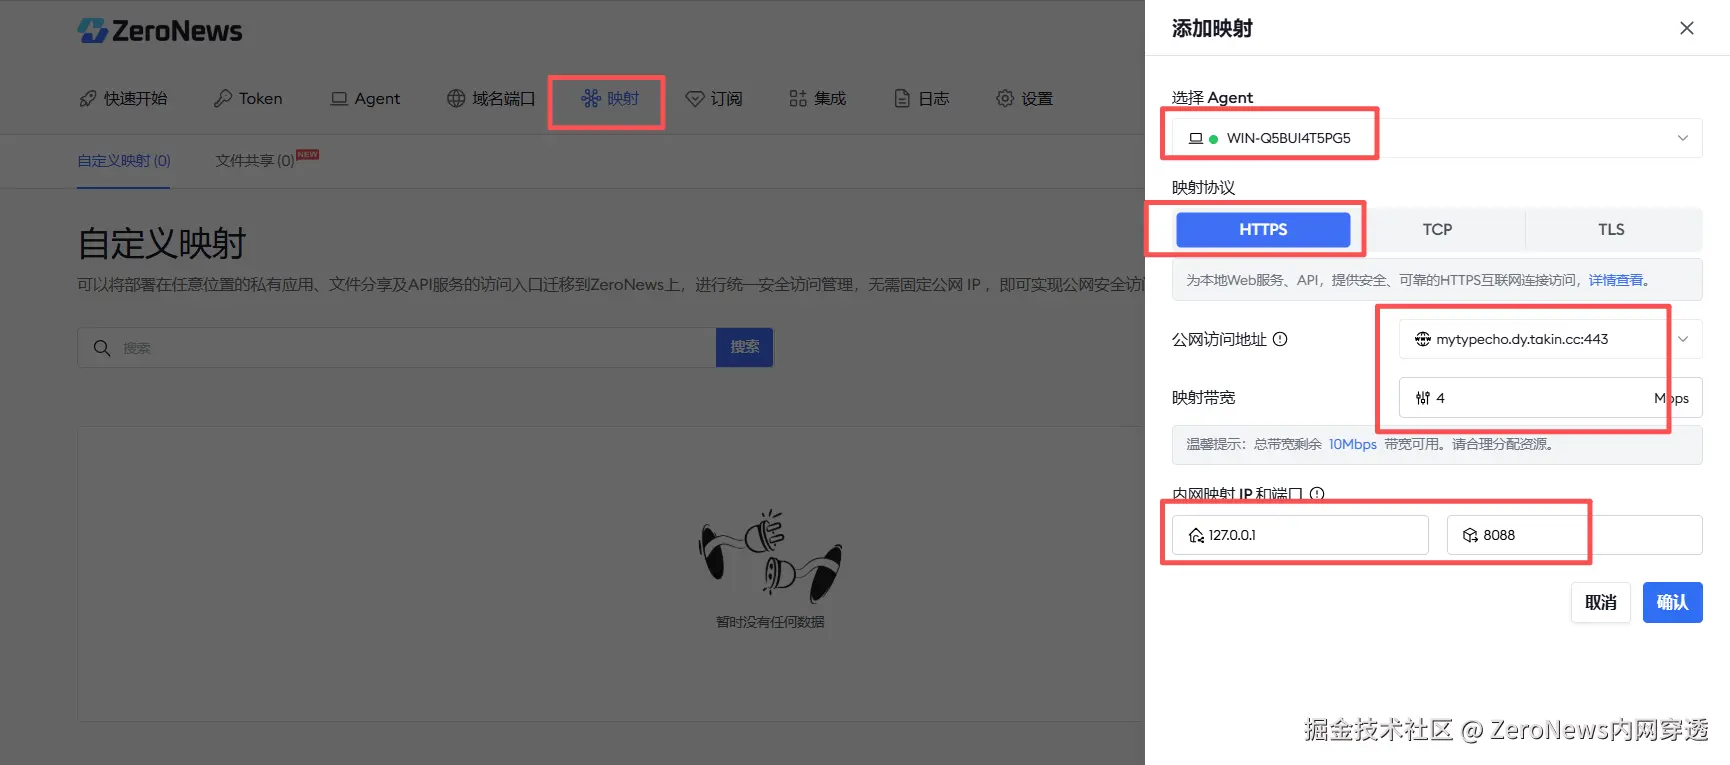Focus the 127.0.0.1 IP input field

click(x=1300, y=535)
